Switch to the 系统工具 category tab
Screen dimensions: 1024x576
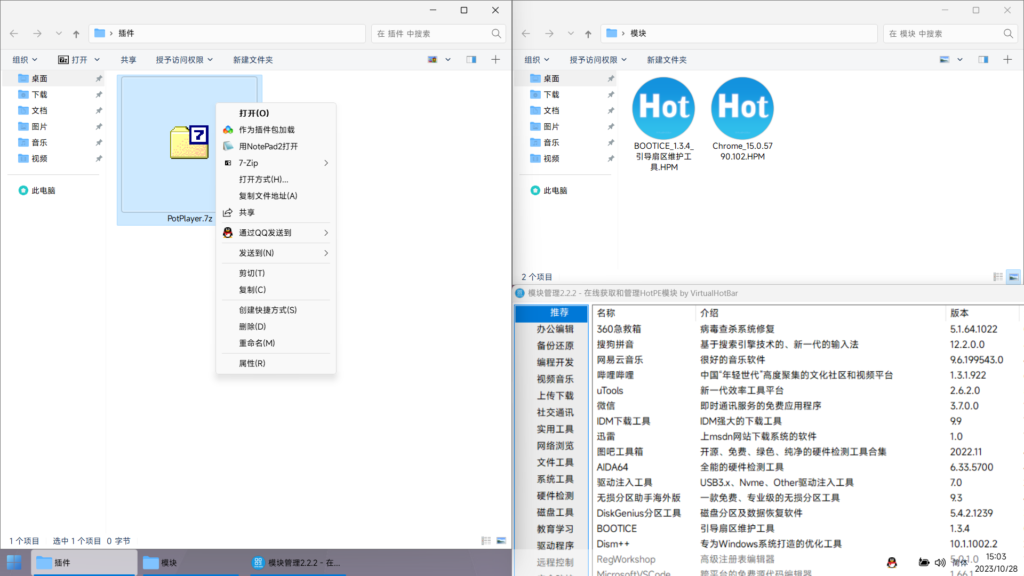552,479
